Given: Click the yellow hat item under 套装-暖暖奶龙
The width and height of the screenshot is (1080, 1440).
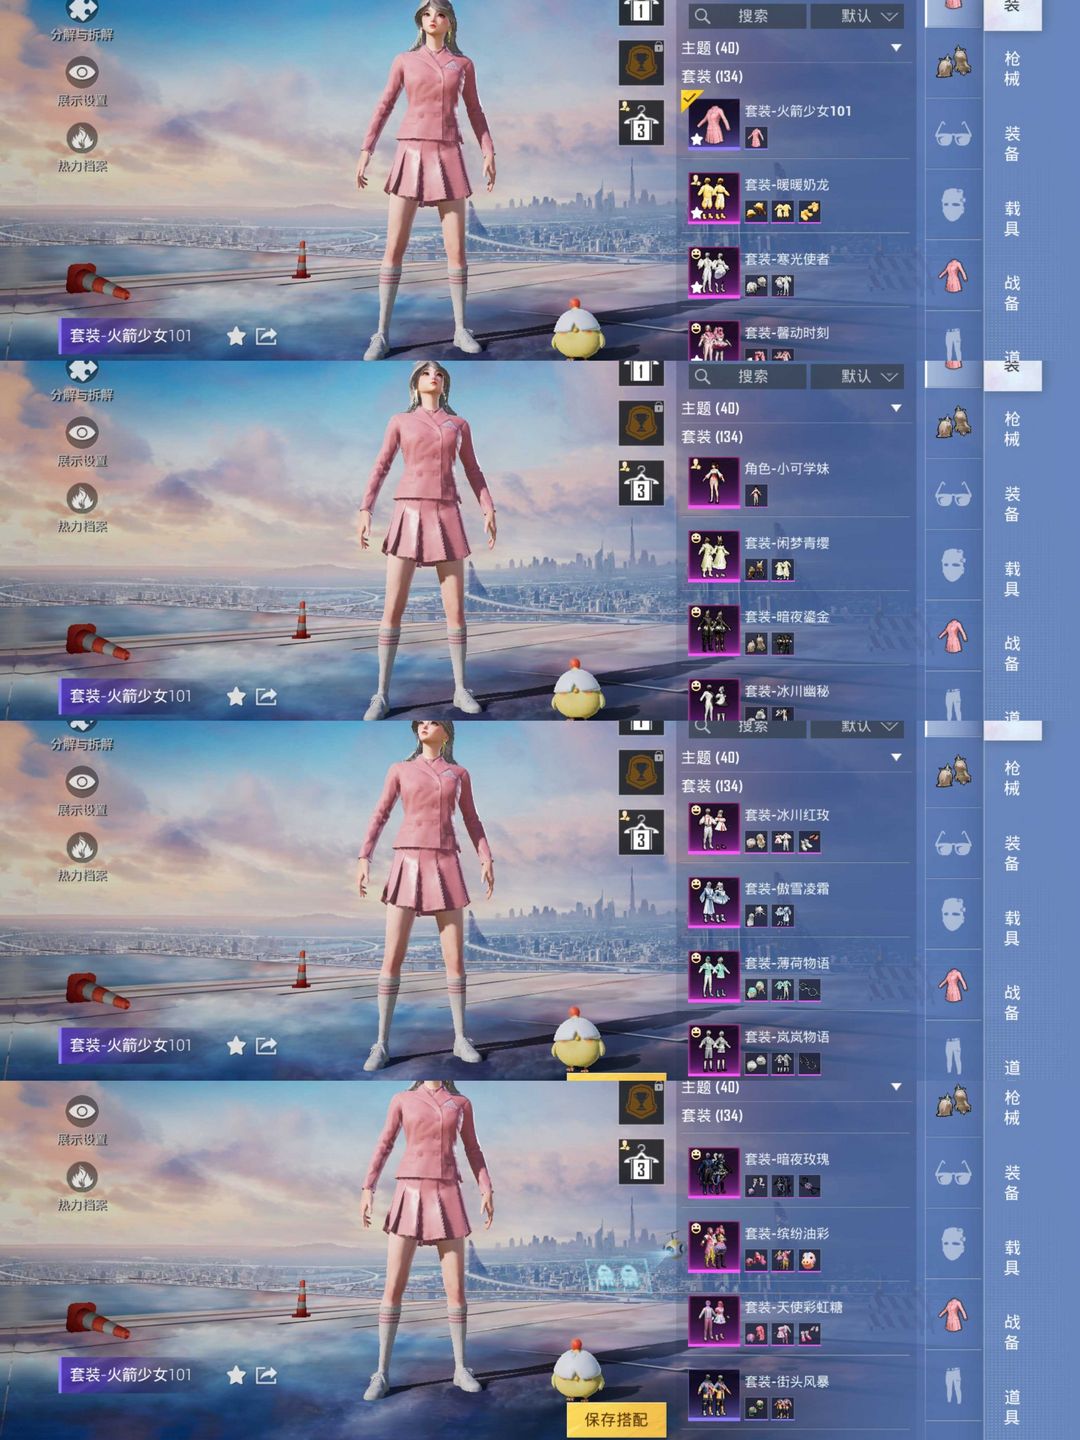Looking at the screenshot, I should (x=756, y=211).
